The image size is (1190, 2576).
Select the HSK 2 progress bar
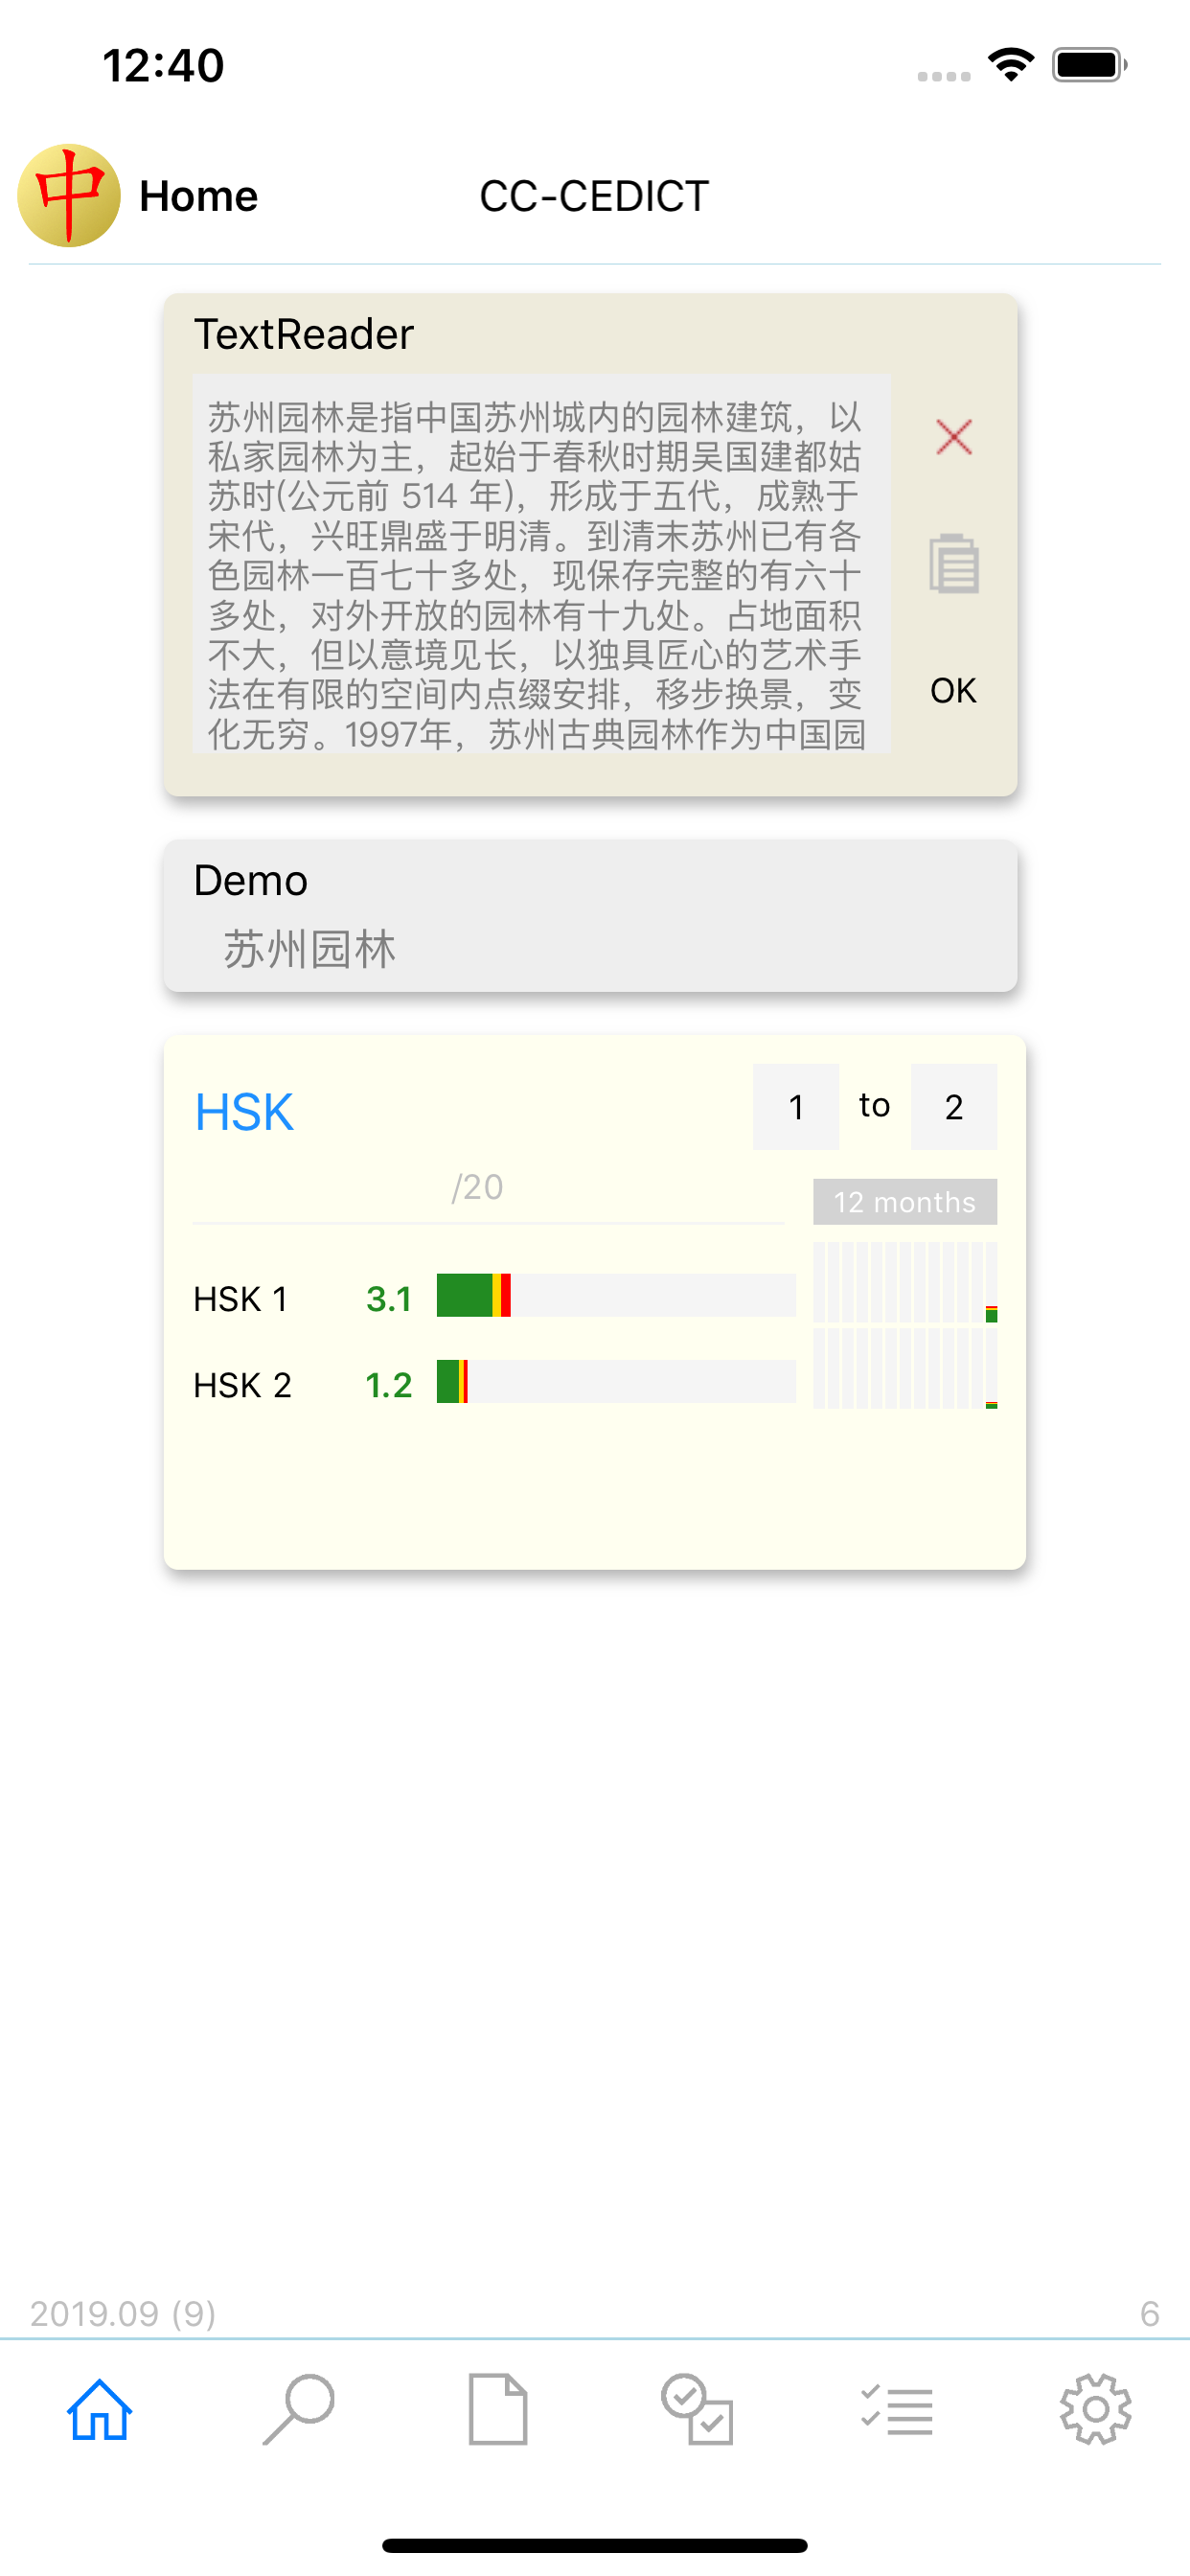616,1382
